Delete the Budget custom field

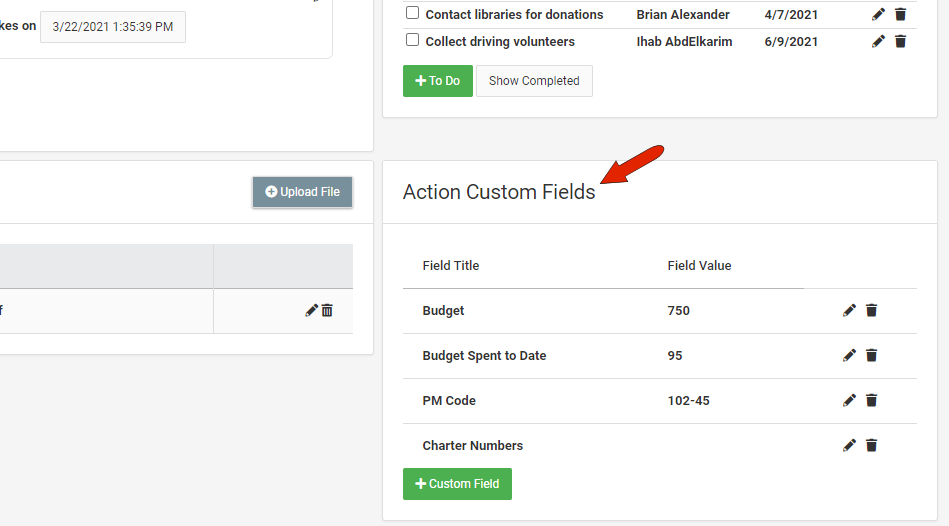(x=871, y=311)
